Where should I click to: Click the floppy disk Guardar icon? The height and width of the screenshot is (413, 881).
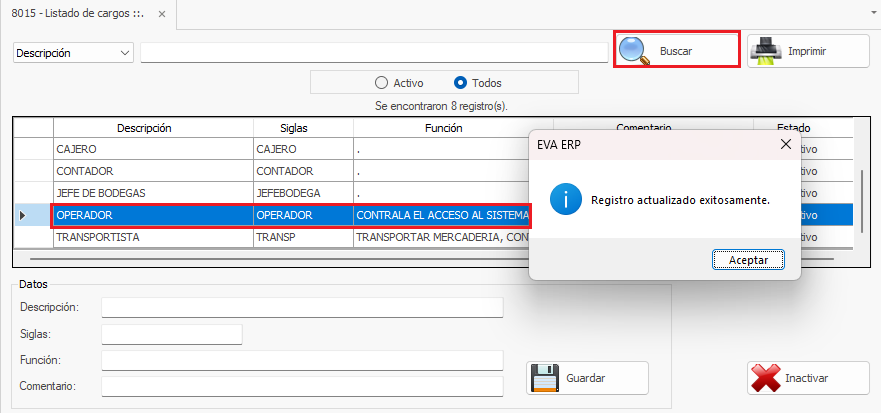click(544, 378)
